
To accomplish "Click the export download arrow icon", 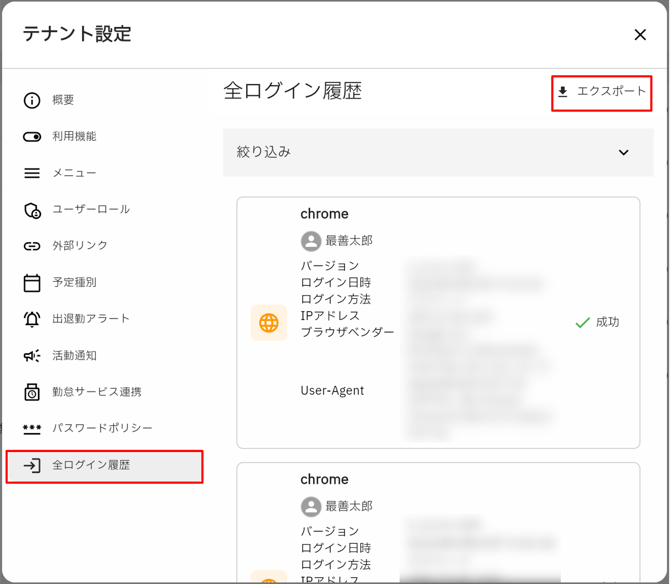I will pos(563,91).
